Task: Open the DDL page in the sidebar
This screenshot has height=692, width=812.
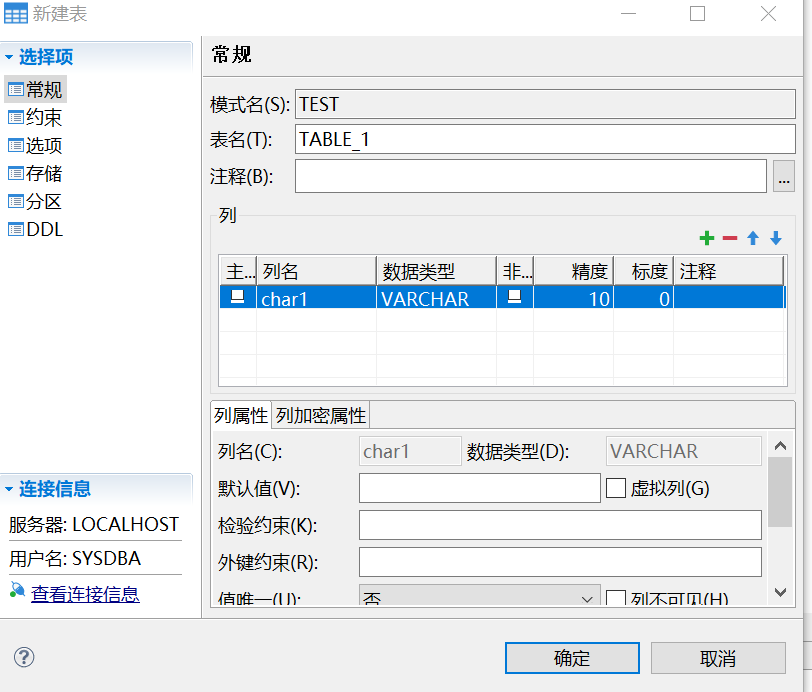Action: pyautogui.click(x=35, y=229)
